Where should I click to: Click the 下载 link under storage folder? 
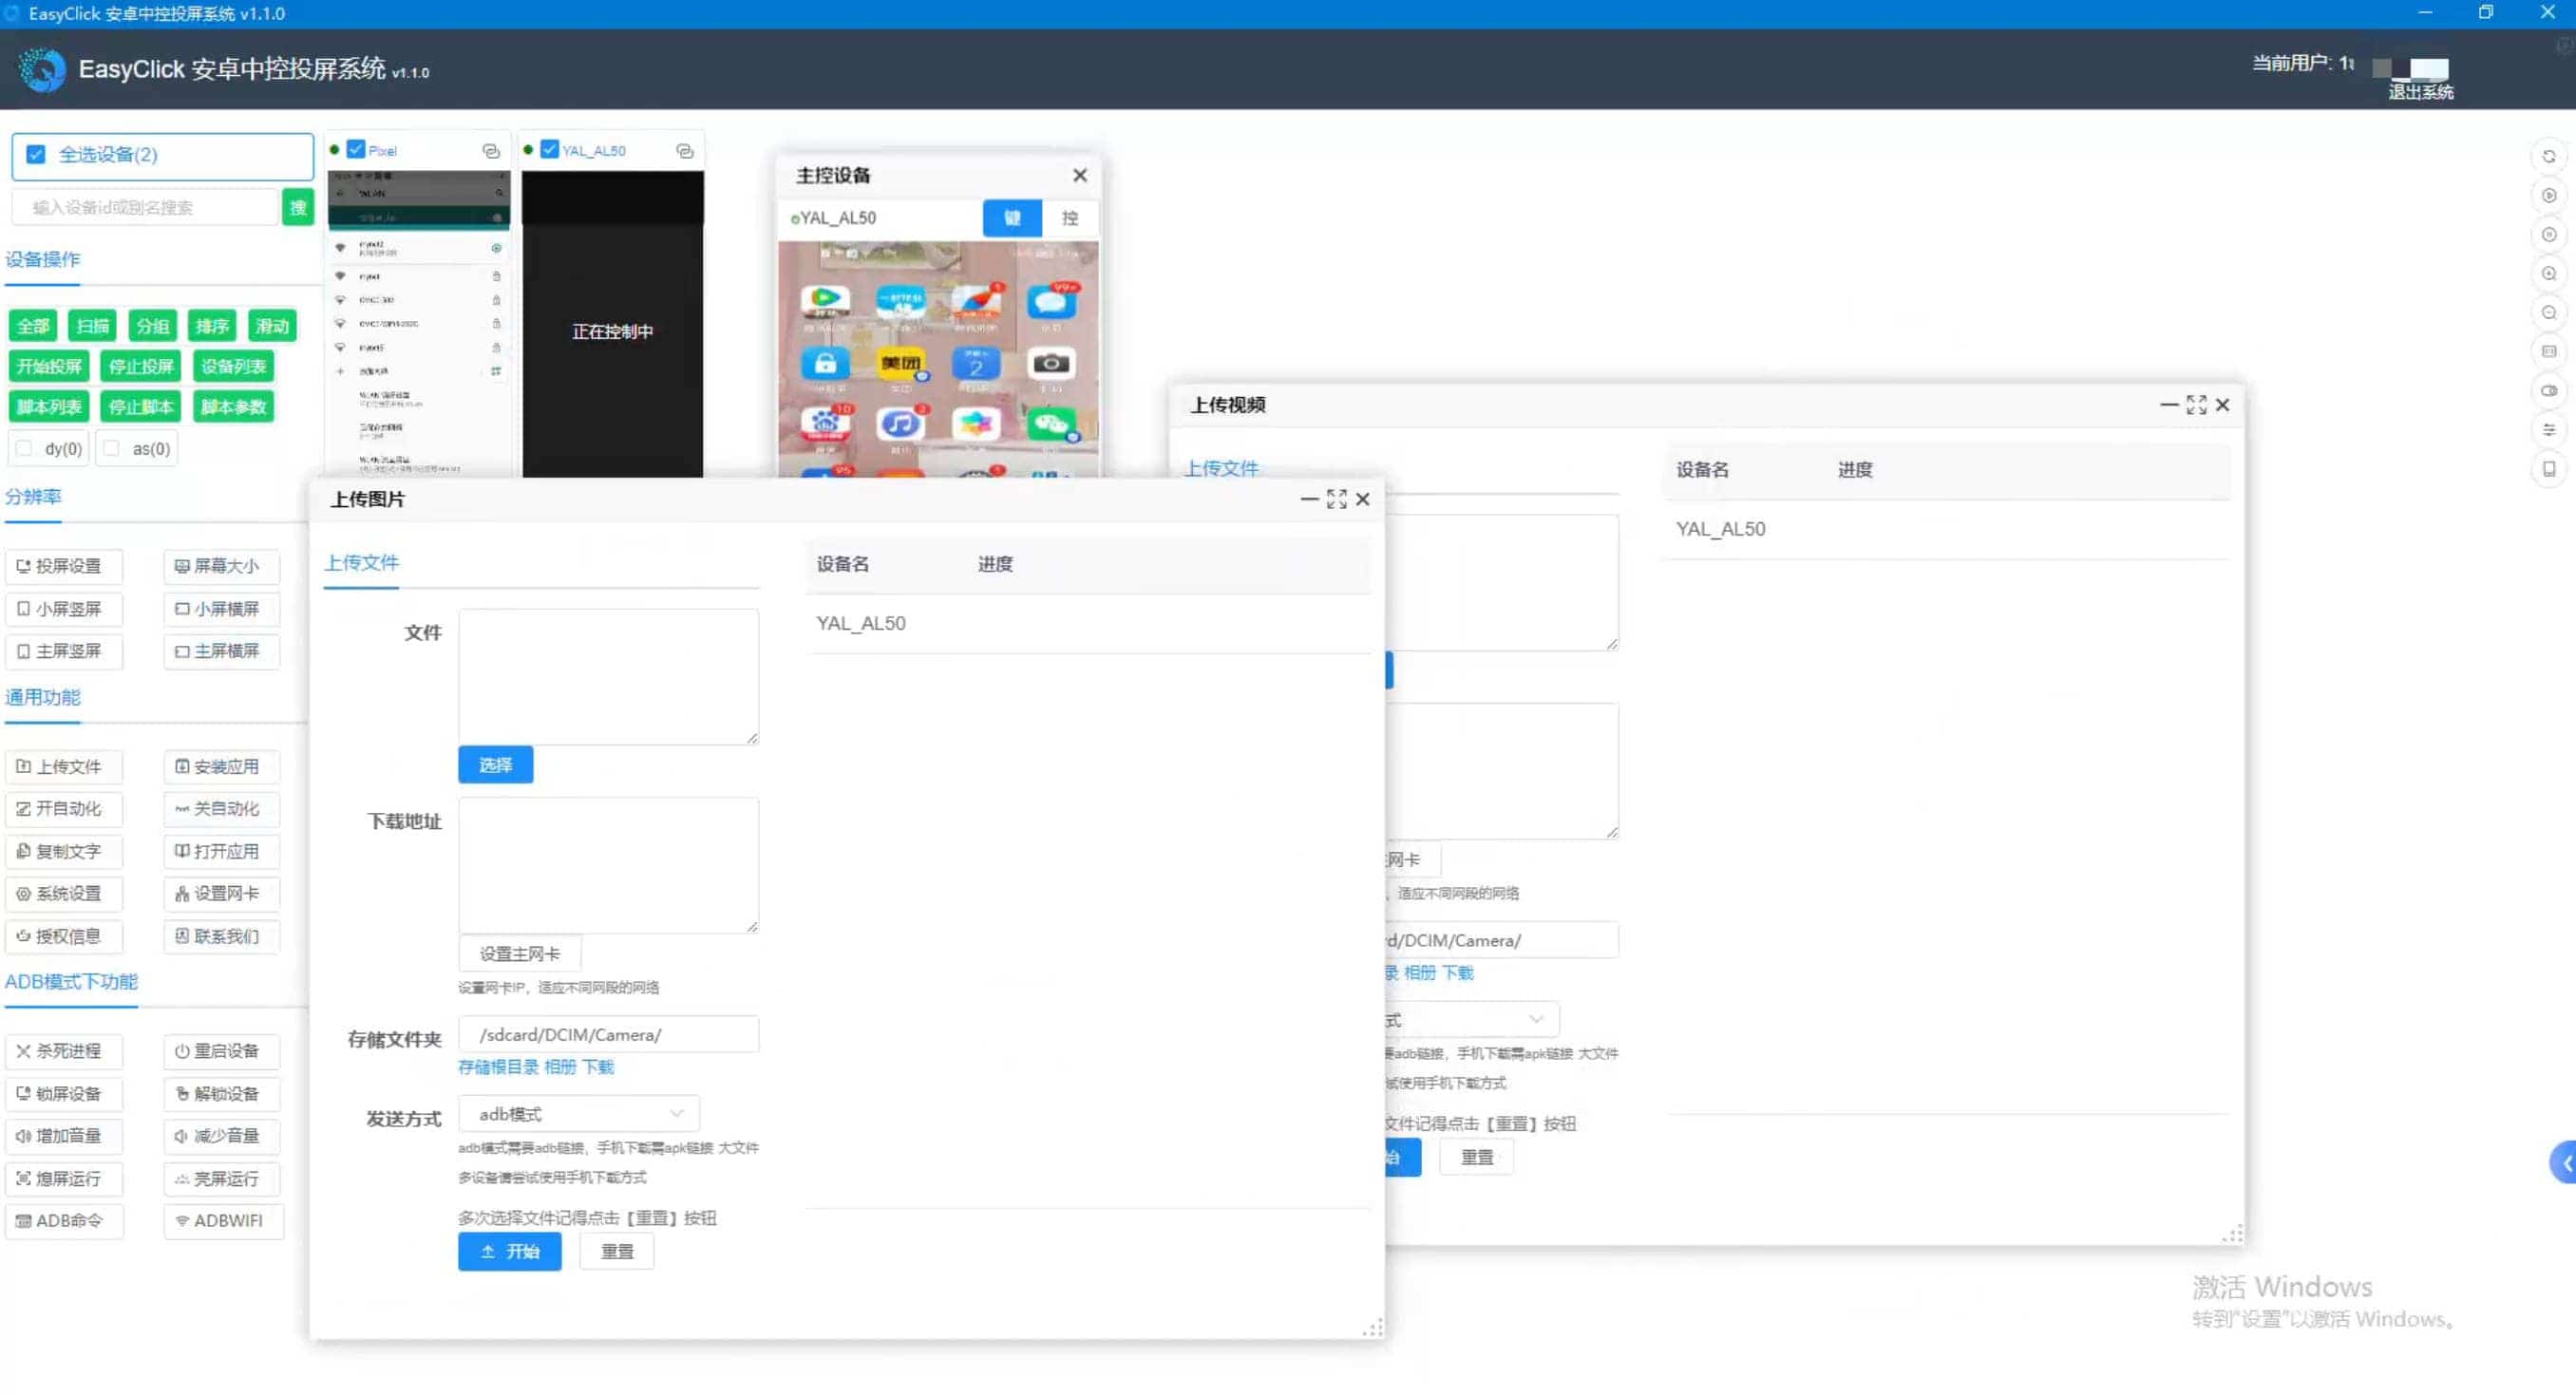click(598, 1067)
